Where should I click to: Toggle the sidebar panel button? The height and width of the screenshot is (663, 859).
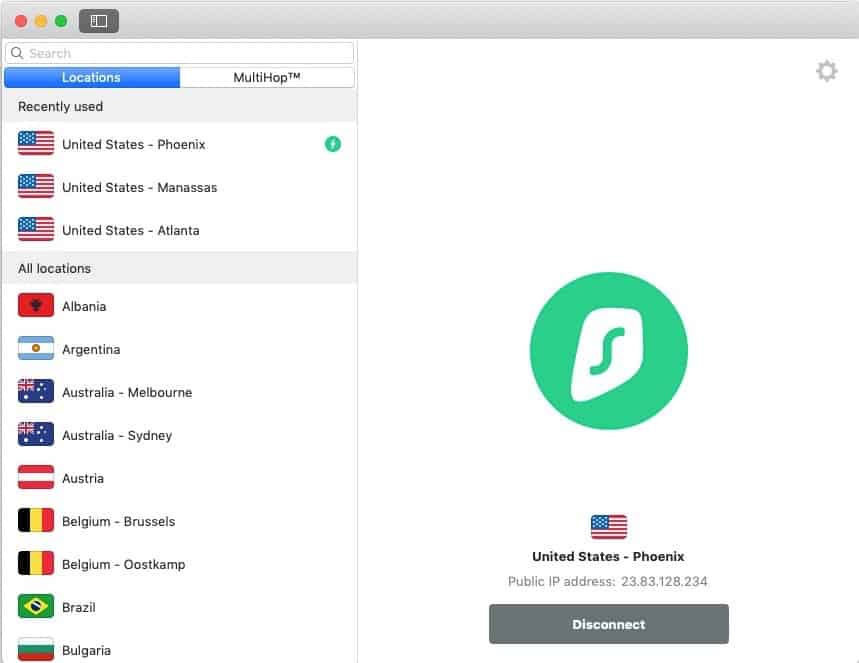(x=99, y=21)
